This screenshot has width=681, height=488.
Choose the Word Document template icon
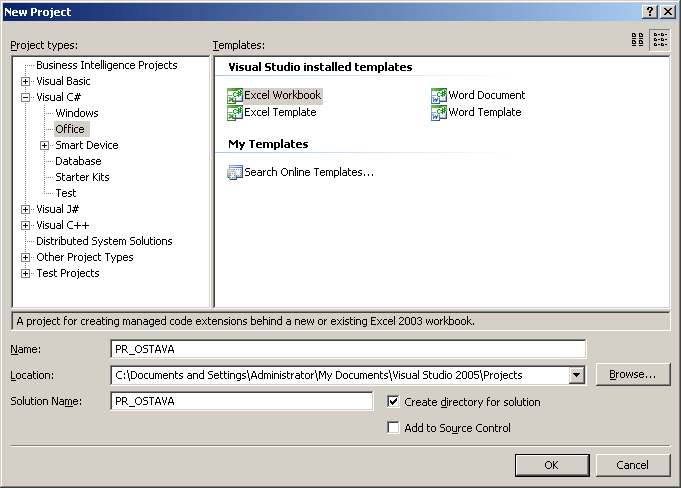point(439,96)
